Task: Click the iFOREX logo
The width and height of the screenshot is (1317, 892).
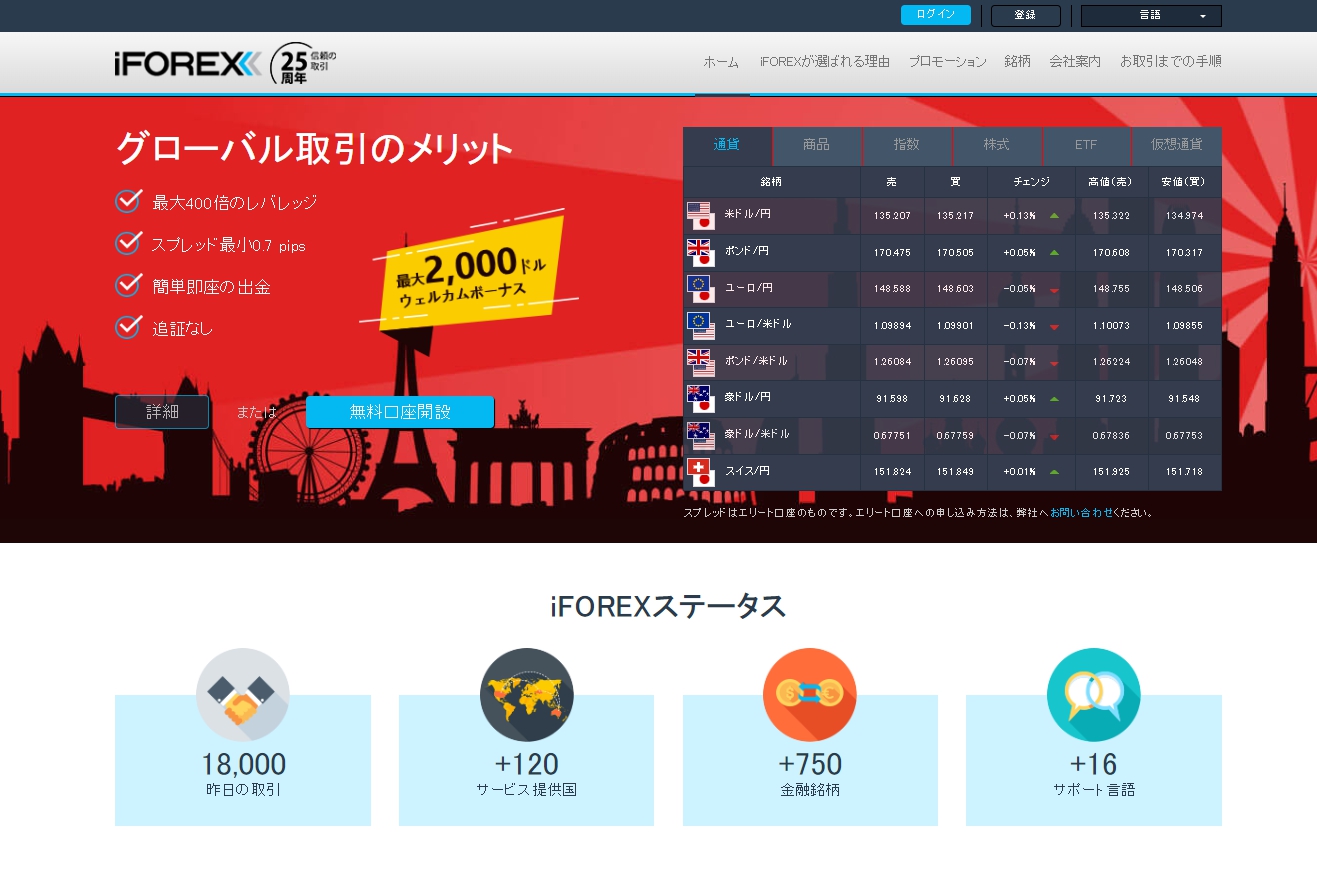Action: (x=188, y=63)
